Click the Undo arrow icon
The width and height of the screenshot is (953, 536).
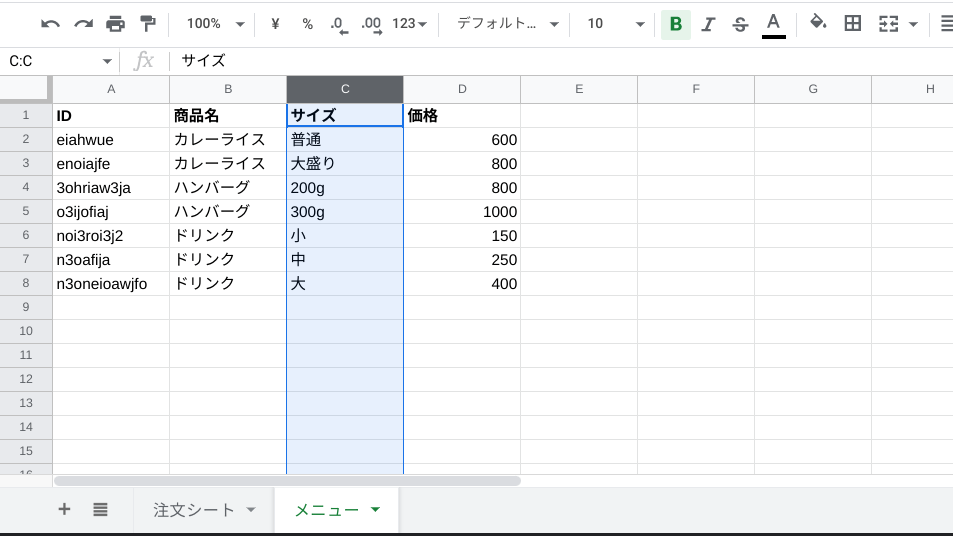pyautogui.click(x=50, y=24)
